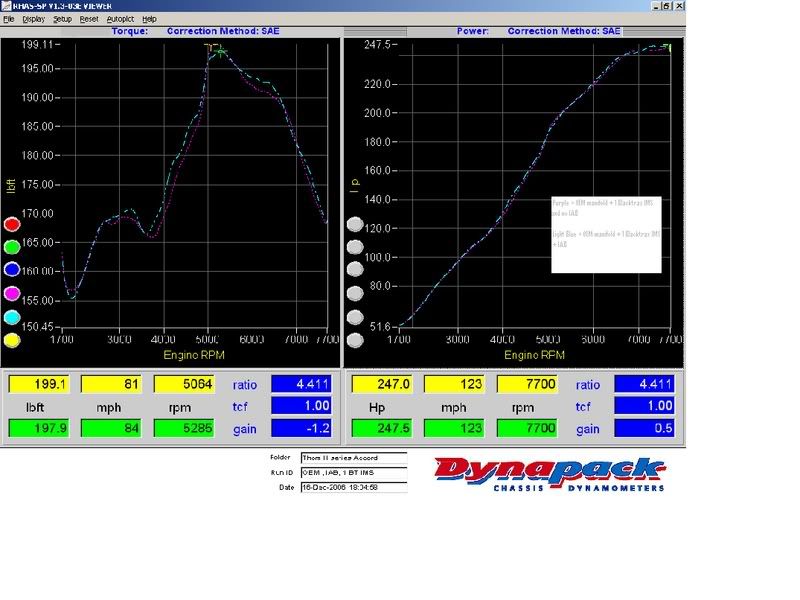Click the 'lbft' unit label under torque values
Screen dimensions: 800x600
click(x=35, y=408)
